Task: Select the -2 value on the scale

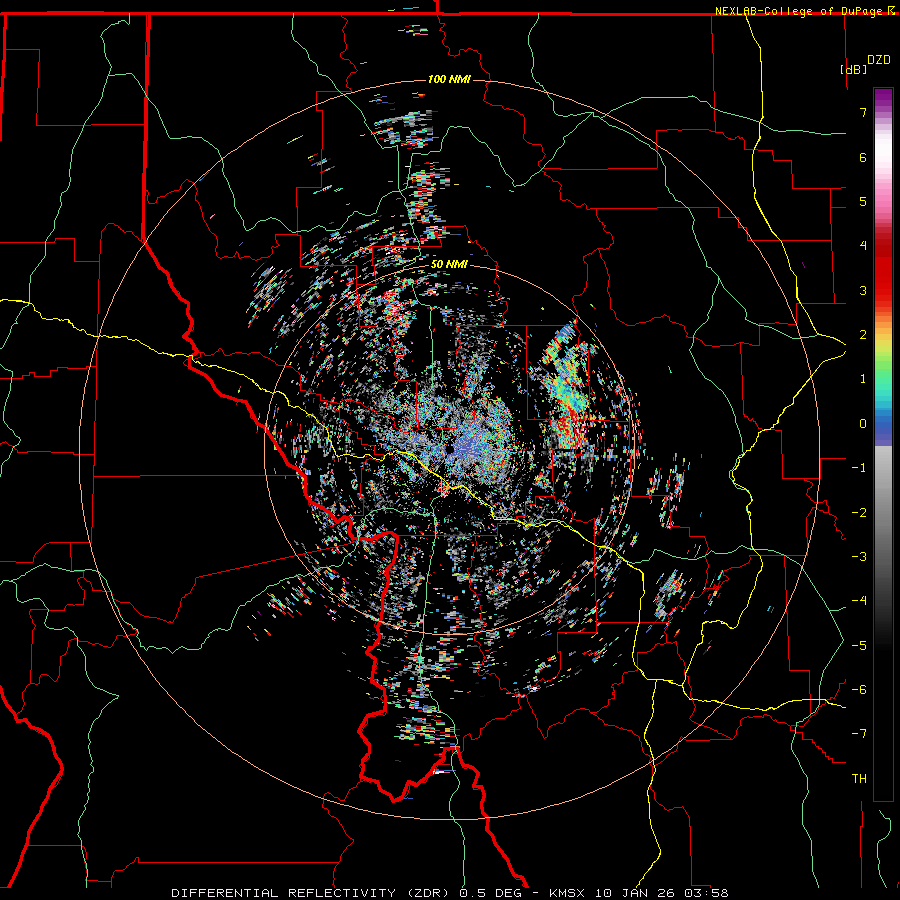Action: (x=859, y=512)
